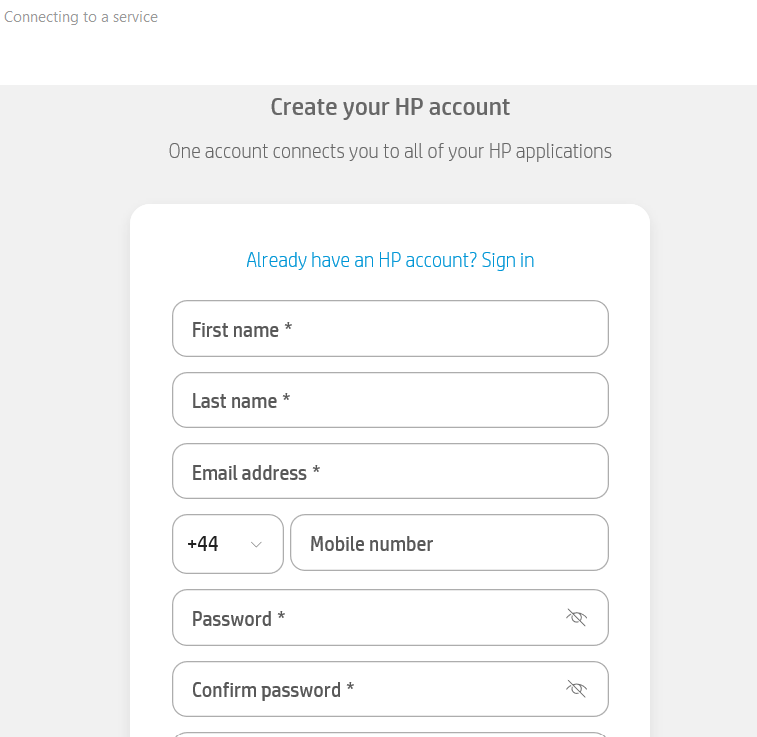The height and width of the screenshot is (737, 757).
Task: Show the Password field contents via eye icon
Action: (576, 617)
